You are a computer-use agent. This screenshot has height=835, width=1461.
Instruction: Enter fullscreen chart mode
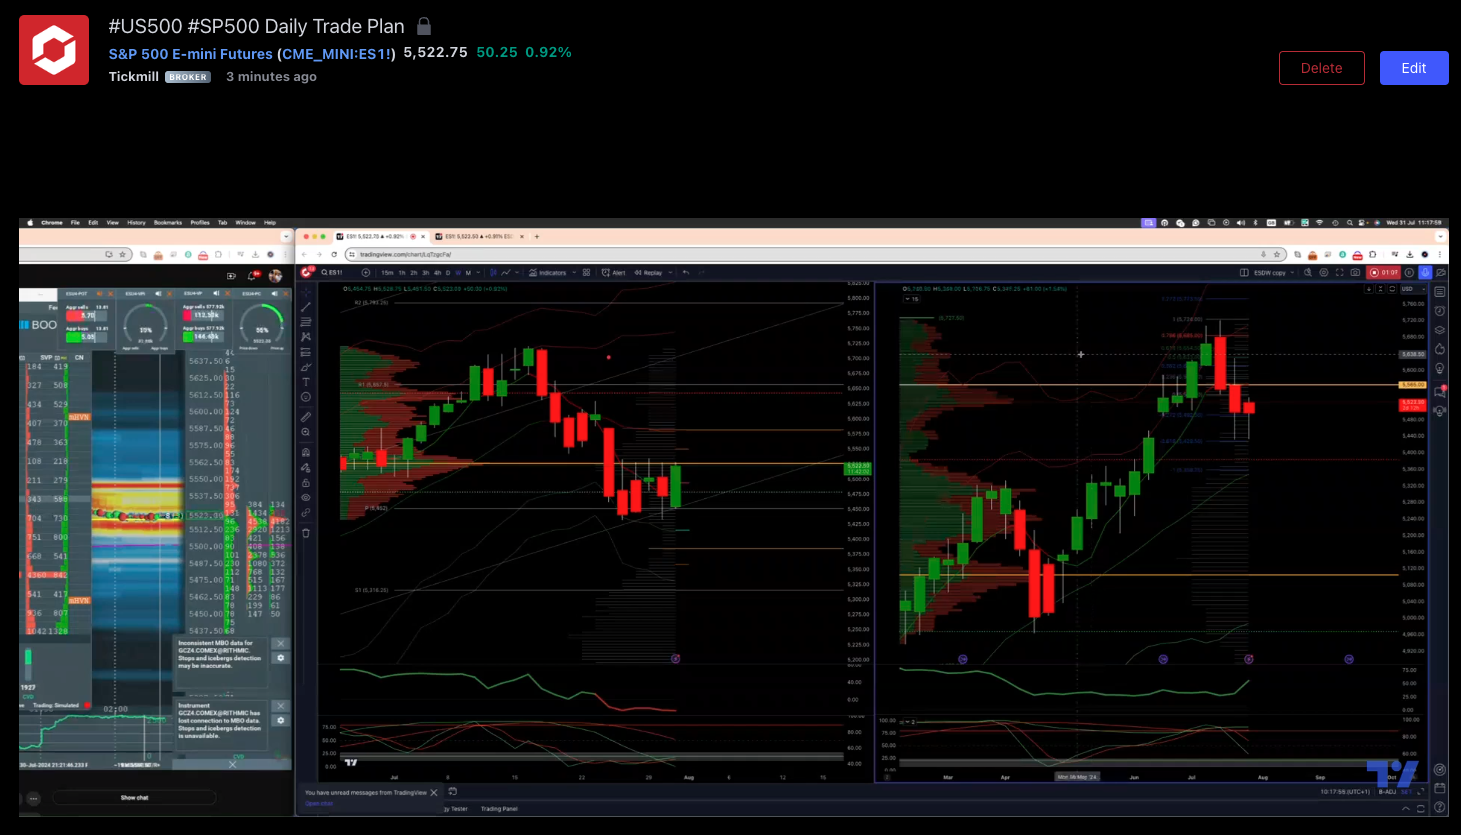pyautogui.click(x=1340, y=272)
